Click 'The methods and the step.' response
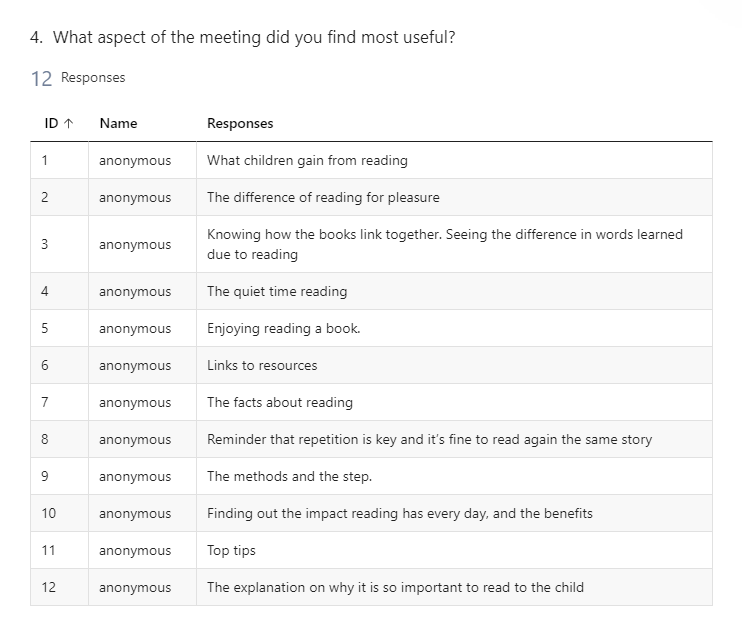742x643 pixels. click(x=289, y=476)
